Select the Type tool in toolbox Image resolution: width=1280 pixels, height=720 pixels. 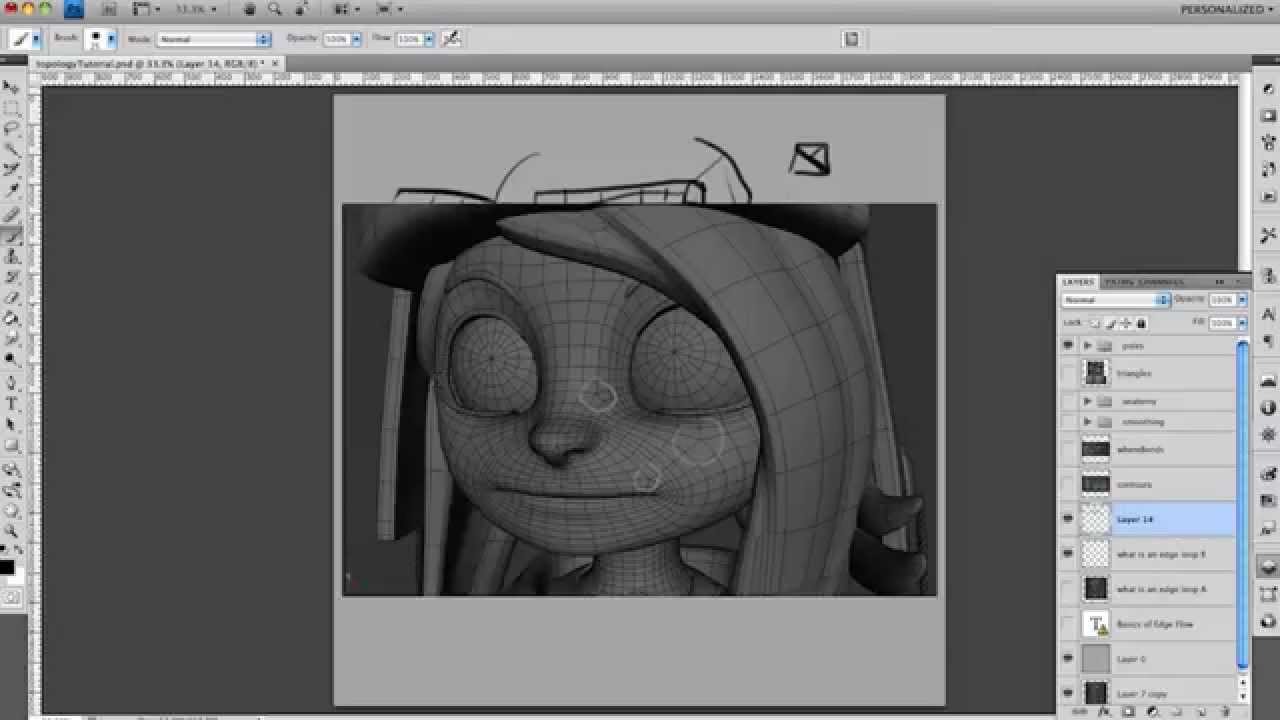12,404
